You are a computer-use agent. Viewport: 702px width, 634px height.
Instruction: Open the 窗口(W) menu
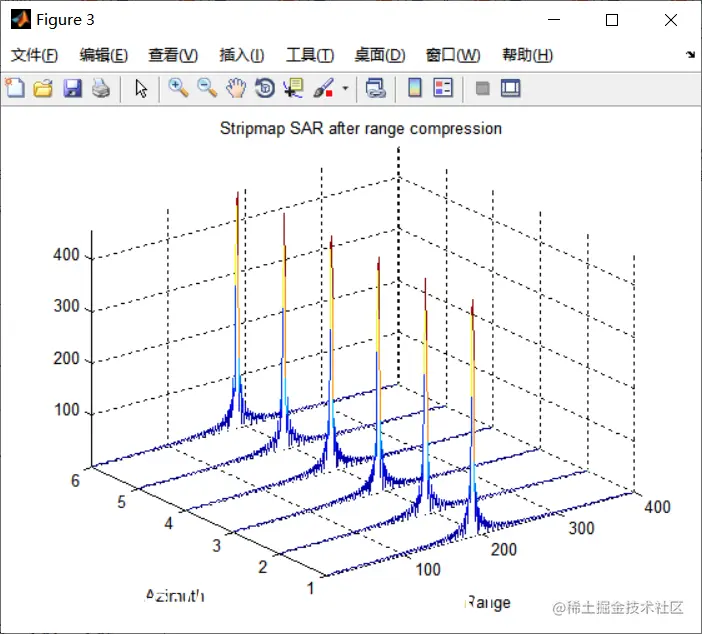click(453, 55)
